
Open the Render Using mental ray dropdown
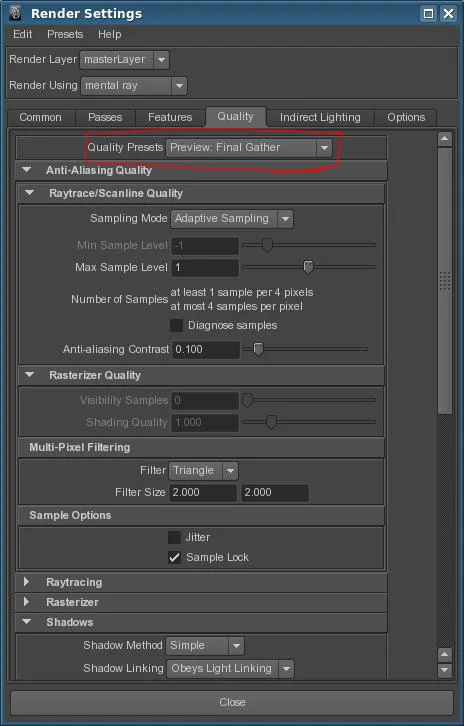133,86
